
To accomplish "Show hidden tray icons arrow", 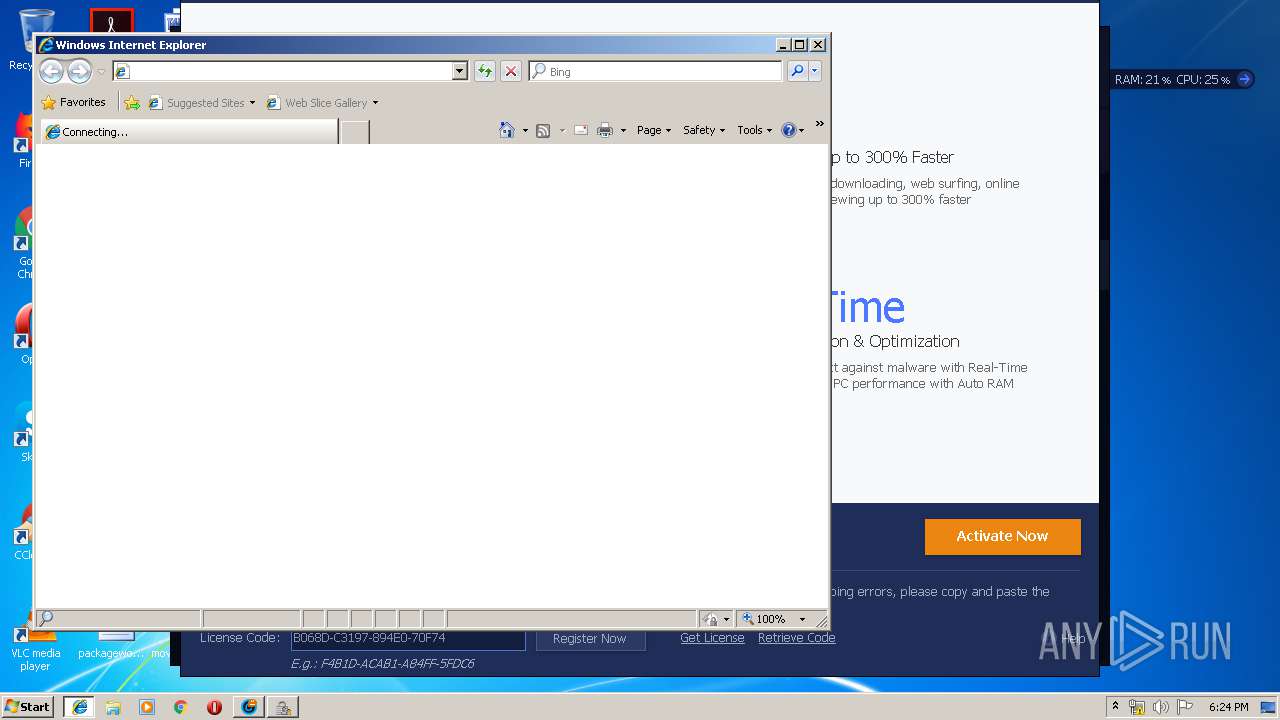I will pyautogui.click(x=1116, y=707).
